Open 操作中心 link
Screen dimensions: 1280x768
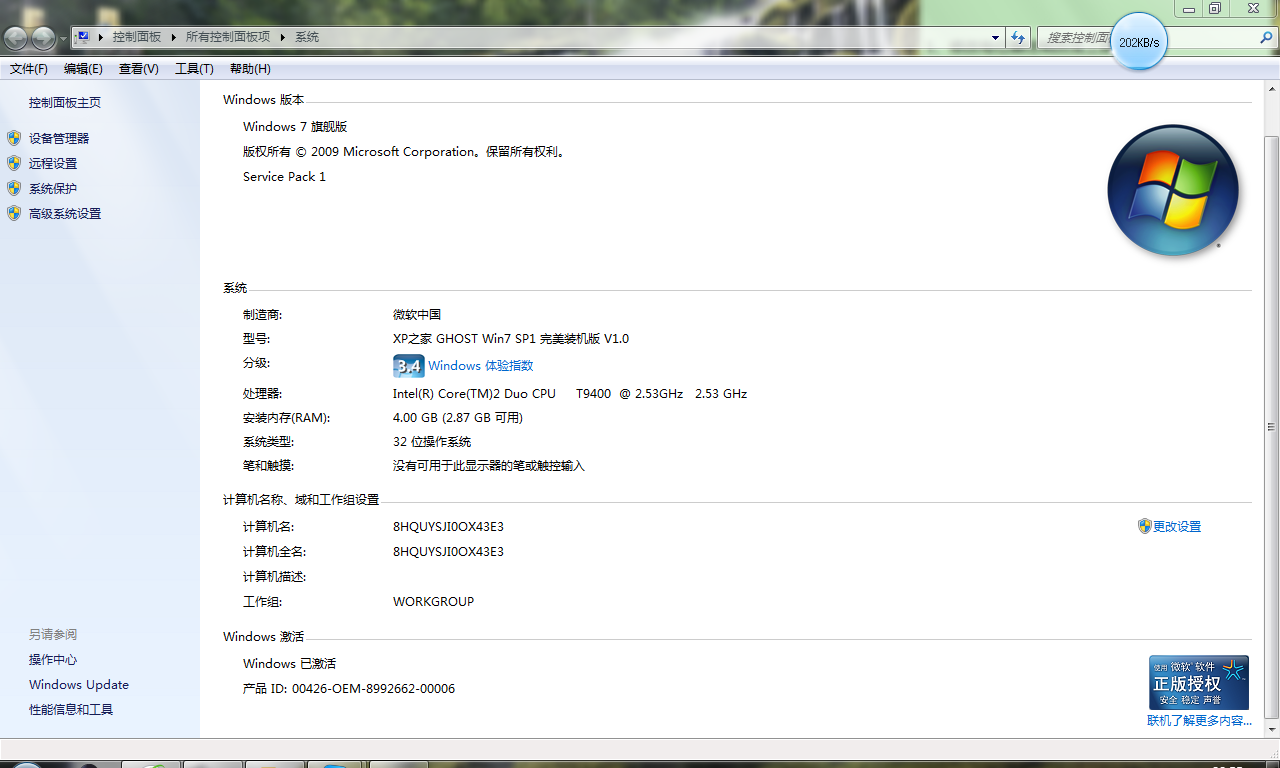(53, 660)
